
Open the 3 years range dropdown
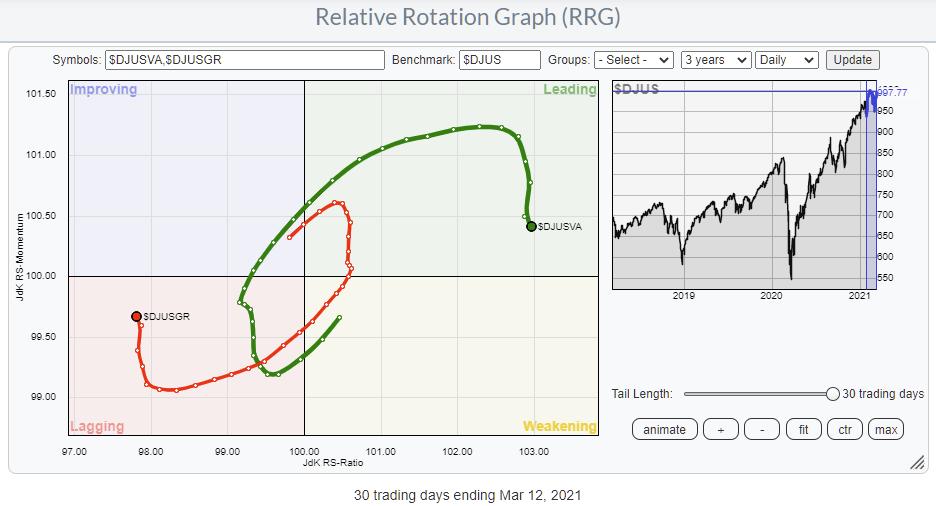714,60
